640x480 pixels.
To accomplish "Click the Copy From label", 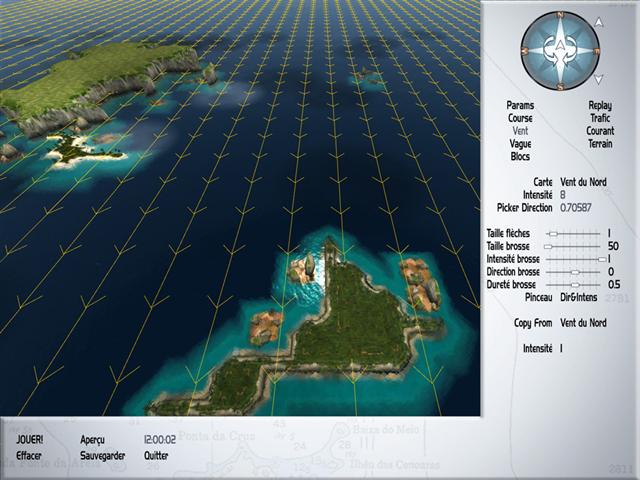I will pyautogui.click(x=533, y=323).
